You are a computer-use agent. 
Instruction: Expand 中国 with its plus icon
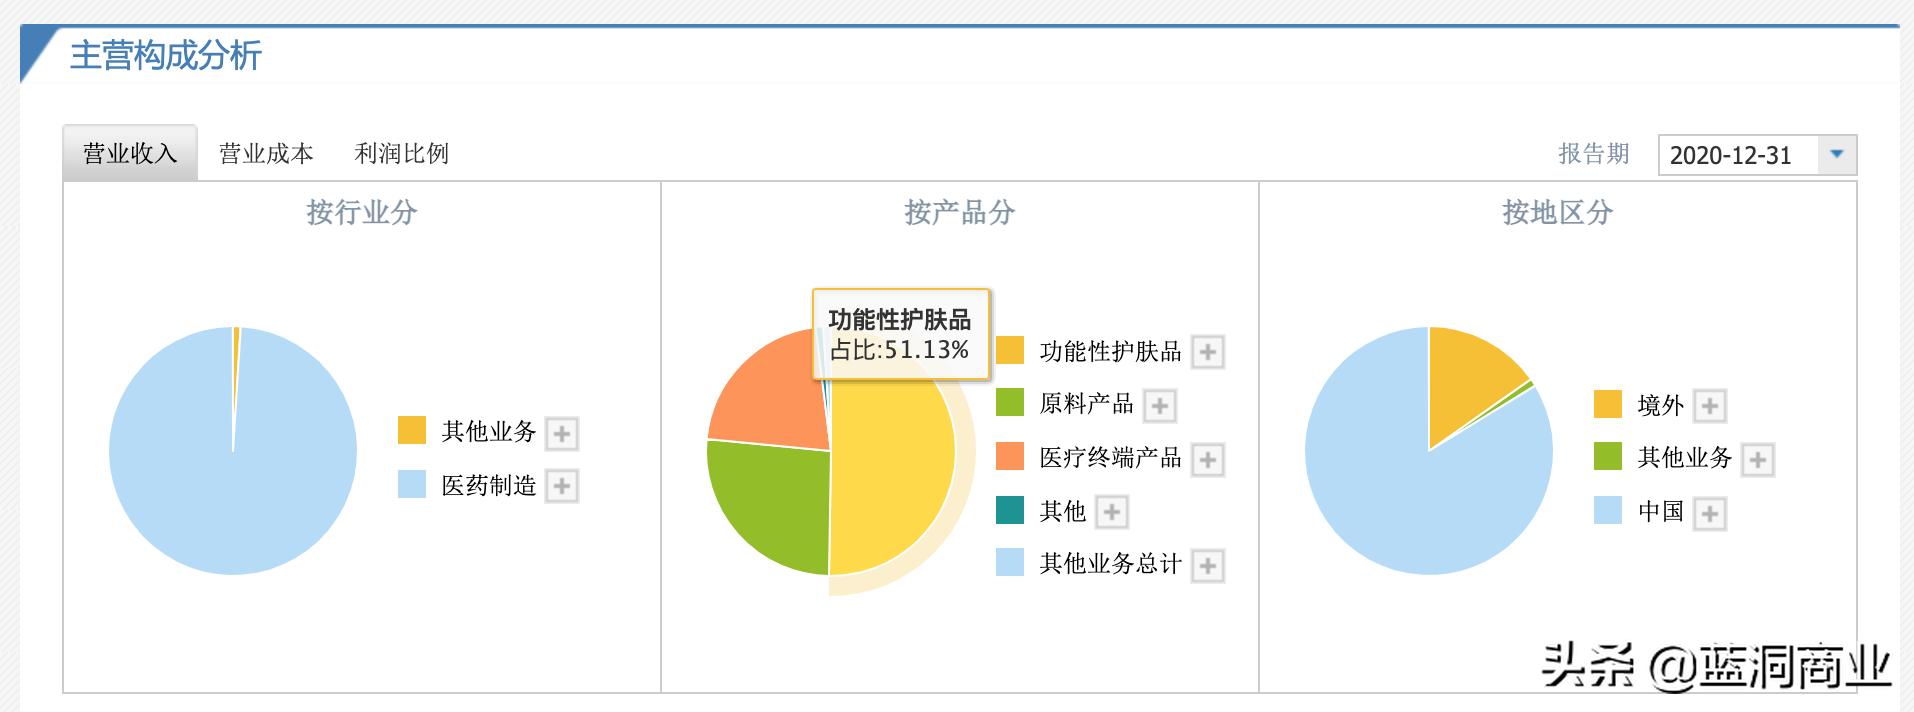tap(1710, 513)
